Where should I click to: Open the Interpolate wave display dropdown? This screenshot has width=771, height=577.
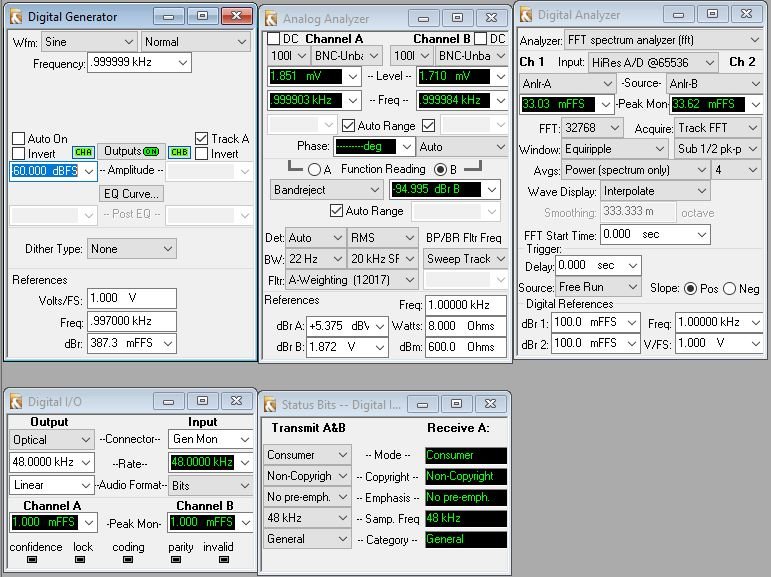click(654, 191)
